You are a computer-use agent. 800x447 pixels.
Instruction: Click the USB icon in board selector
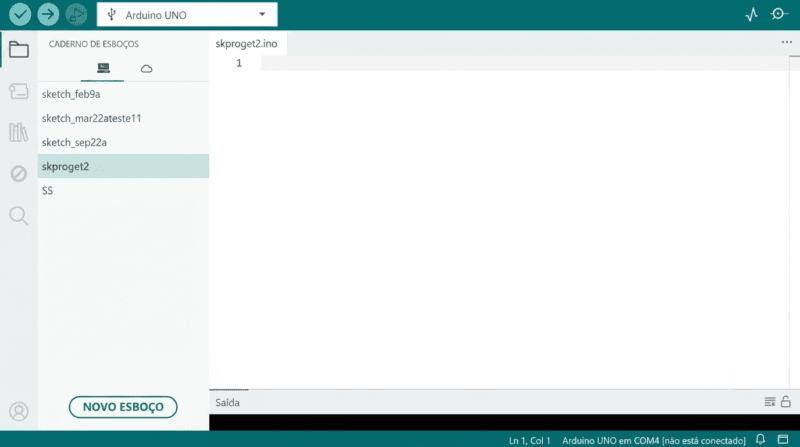[x=112, y=15]
